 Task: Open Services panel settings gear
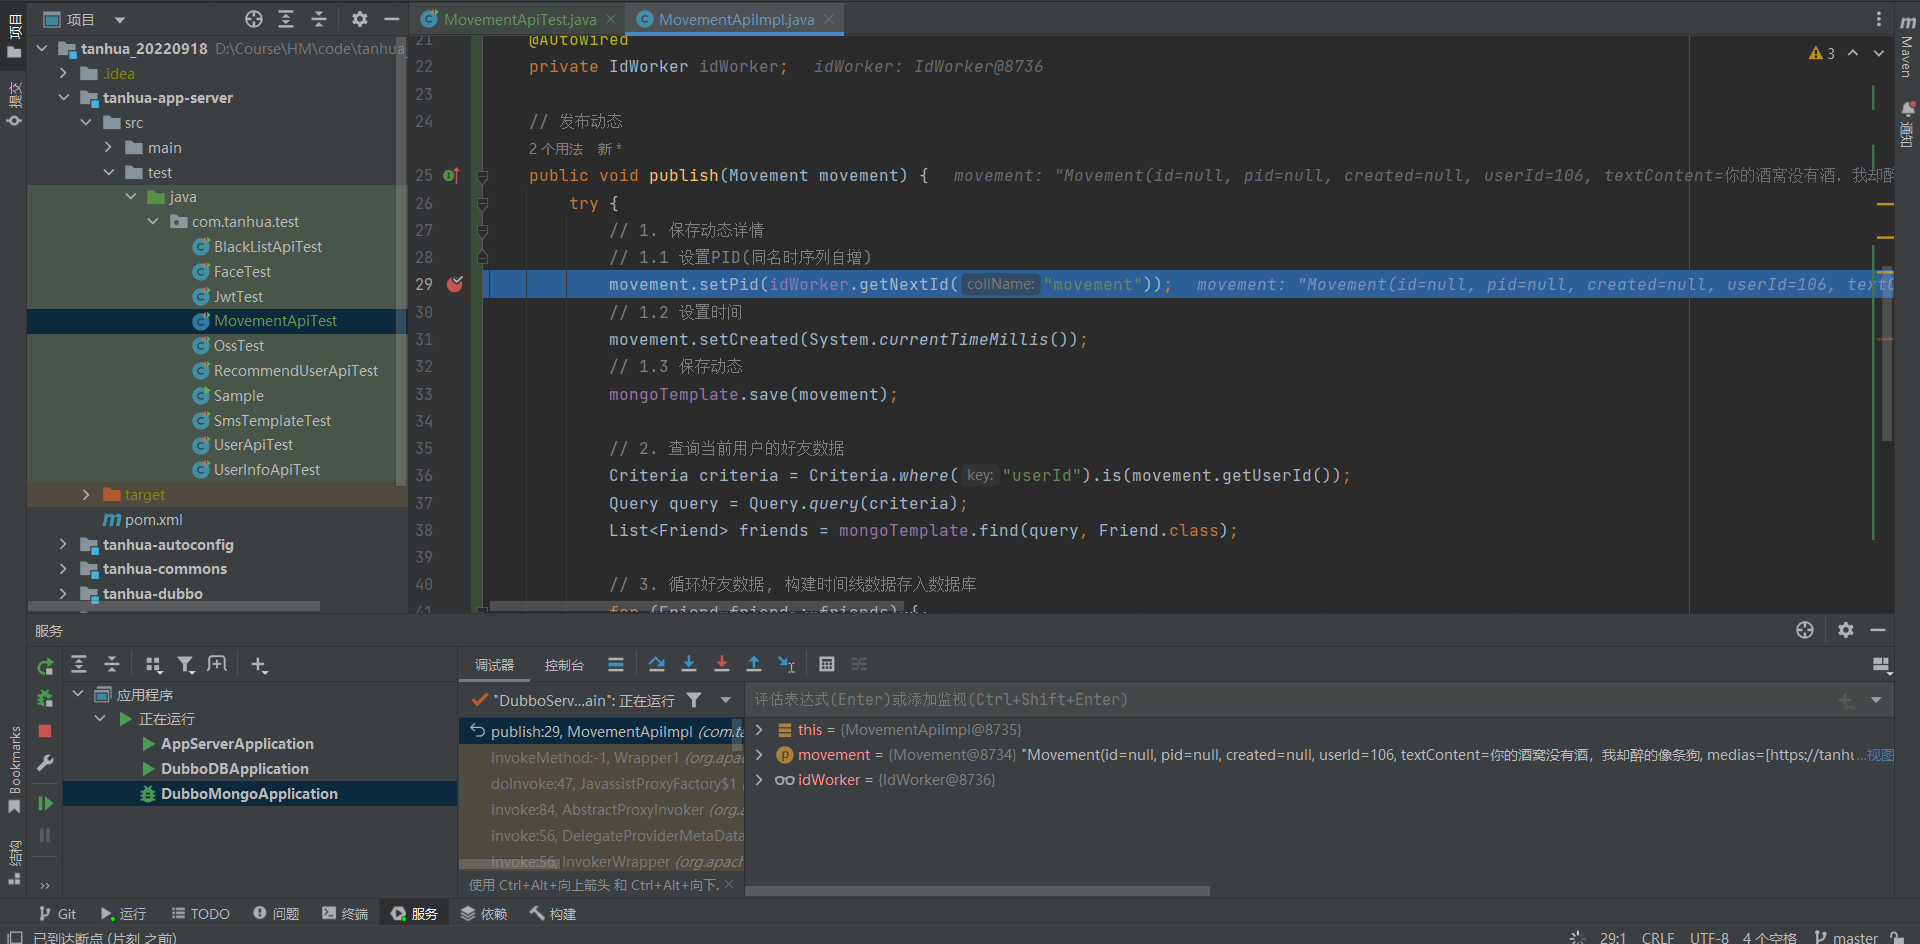tap(1846, 630)
